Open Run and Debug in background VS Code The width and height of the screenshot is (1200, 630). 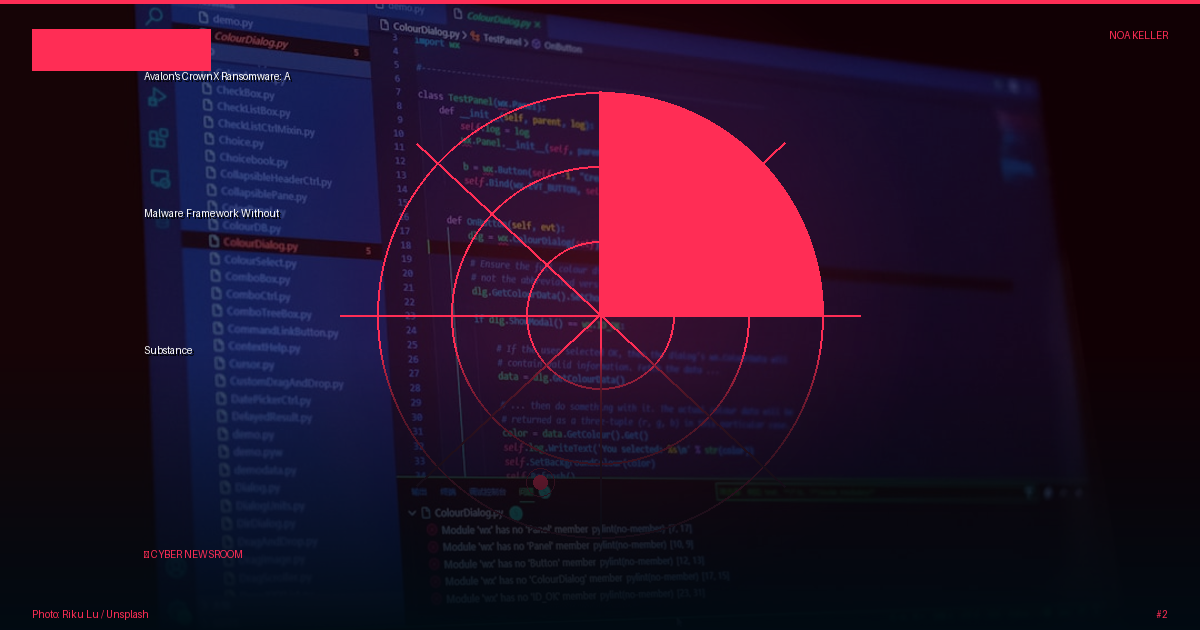(x=157, y=97)
